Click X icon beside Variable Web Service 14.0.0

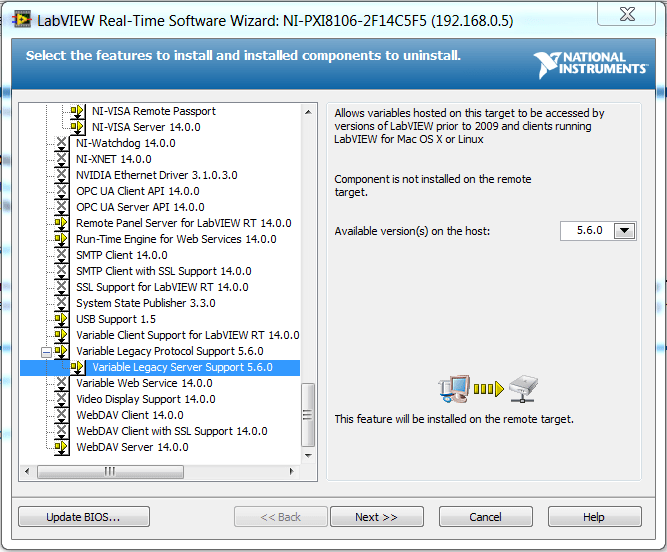[x=62, y=384]
